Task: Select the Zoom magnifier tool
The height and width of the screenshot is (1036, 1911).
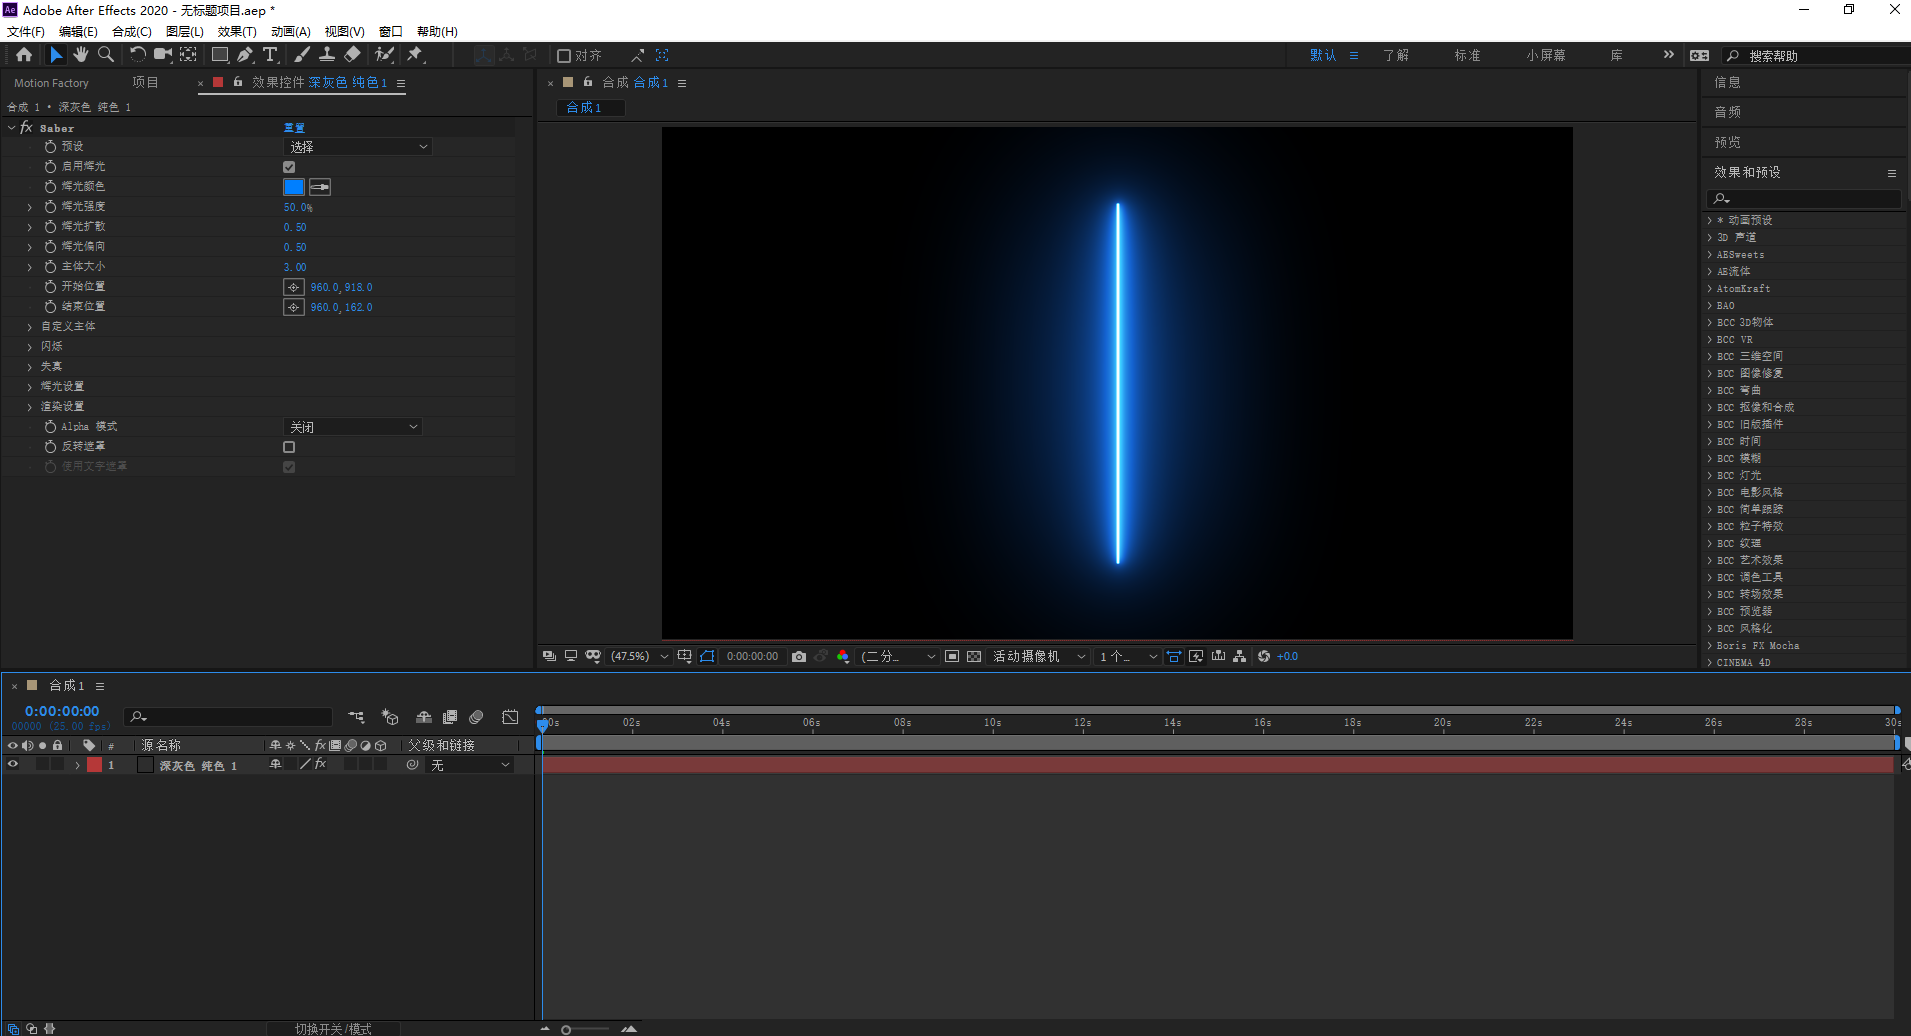Action: click(x=106, y=55)
